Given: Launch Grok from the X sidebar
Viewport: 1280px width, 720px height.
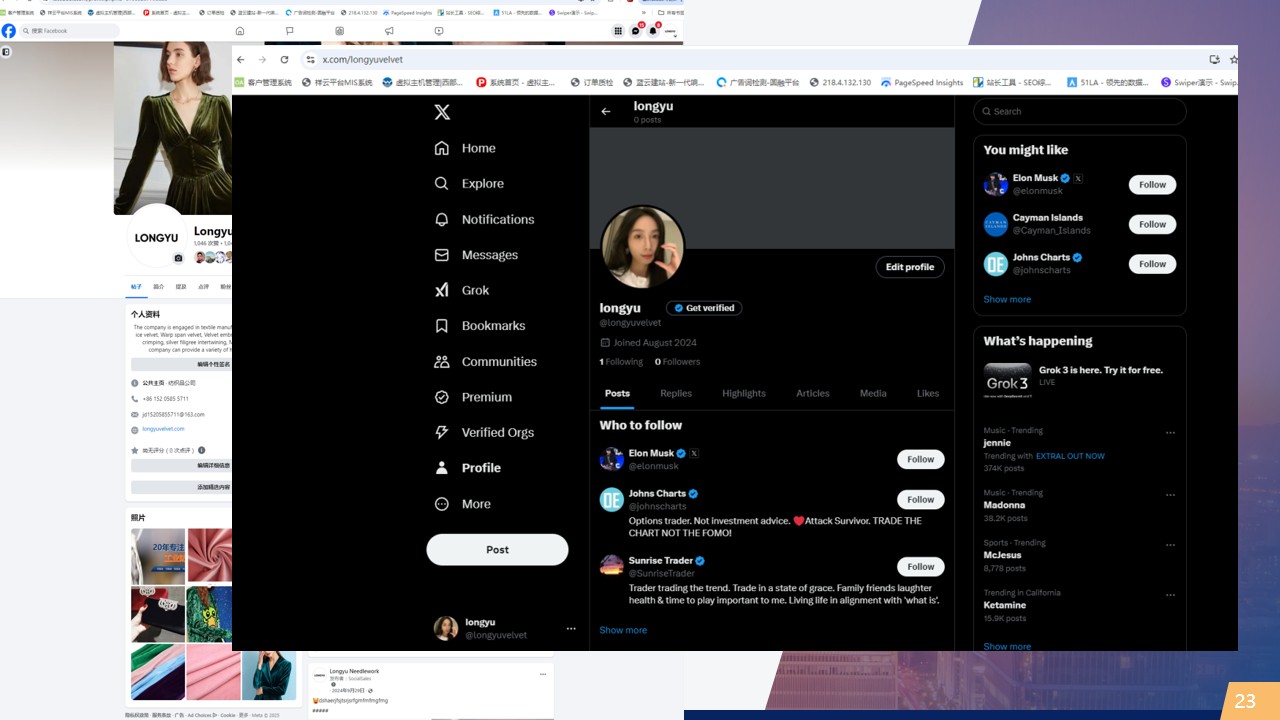Looking at the screenshot, I should coord(461,290).
